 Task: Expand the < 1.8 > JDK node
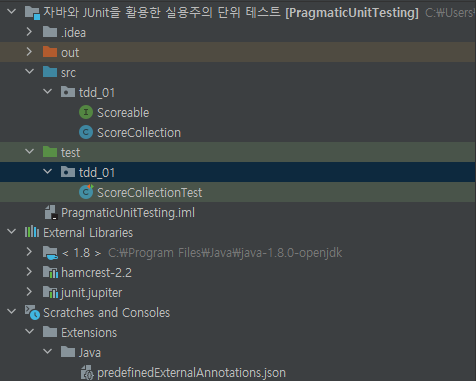click(29, 252)
